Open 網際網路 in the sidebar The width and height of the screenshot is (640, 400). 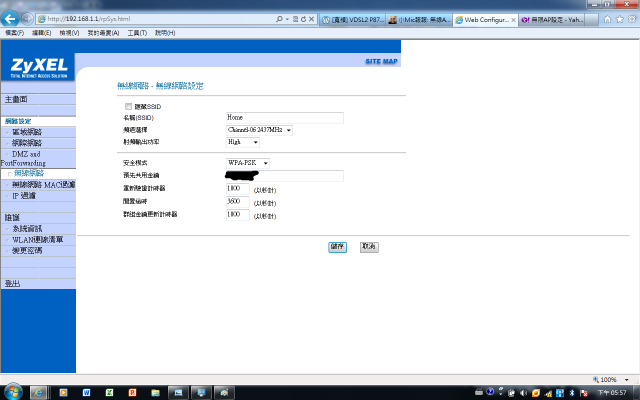pyautogui.click(x=27, y=143)
